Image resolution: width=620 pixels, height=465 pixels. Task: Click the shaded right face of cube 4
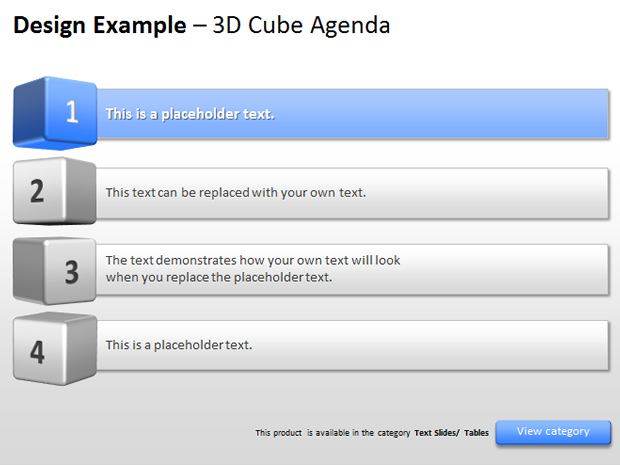point(81,349)
